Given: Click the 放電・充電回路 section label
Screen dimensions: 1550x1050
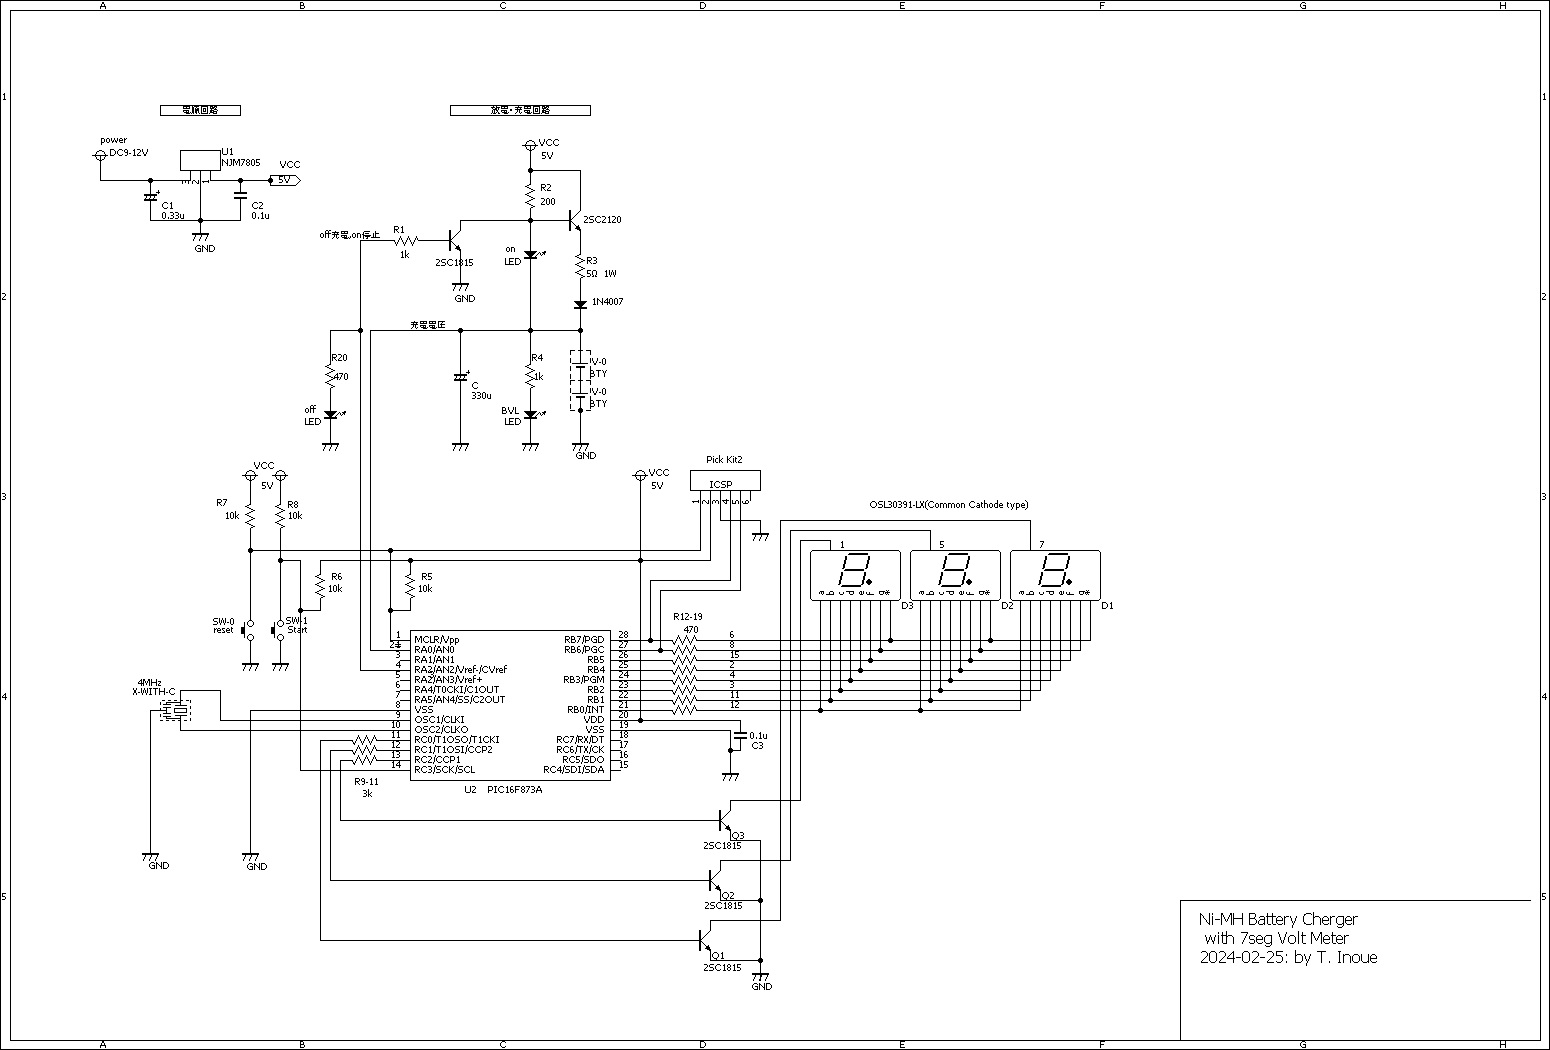Looking at the screenshot, I should tap(520, 110).
